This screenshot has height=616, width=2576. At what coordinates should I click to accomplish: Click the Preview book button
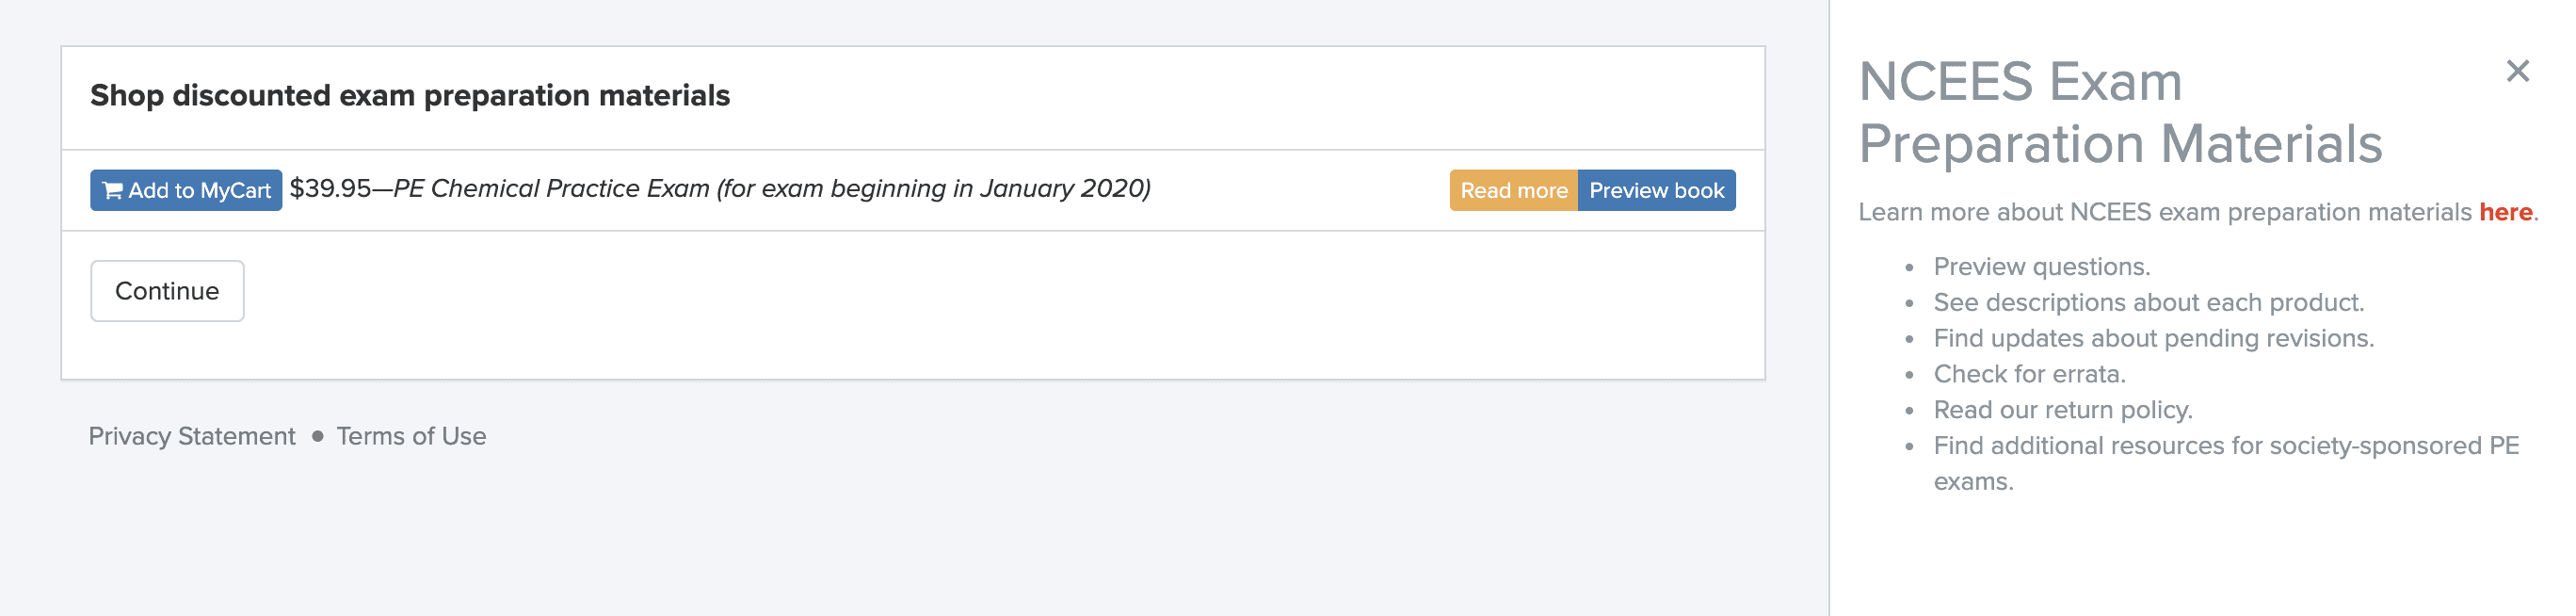(1656, 190)
